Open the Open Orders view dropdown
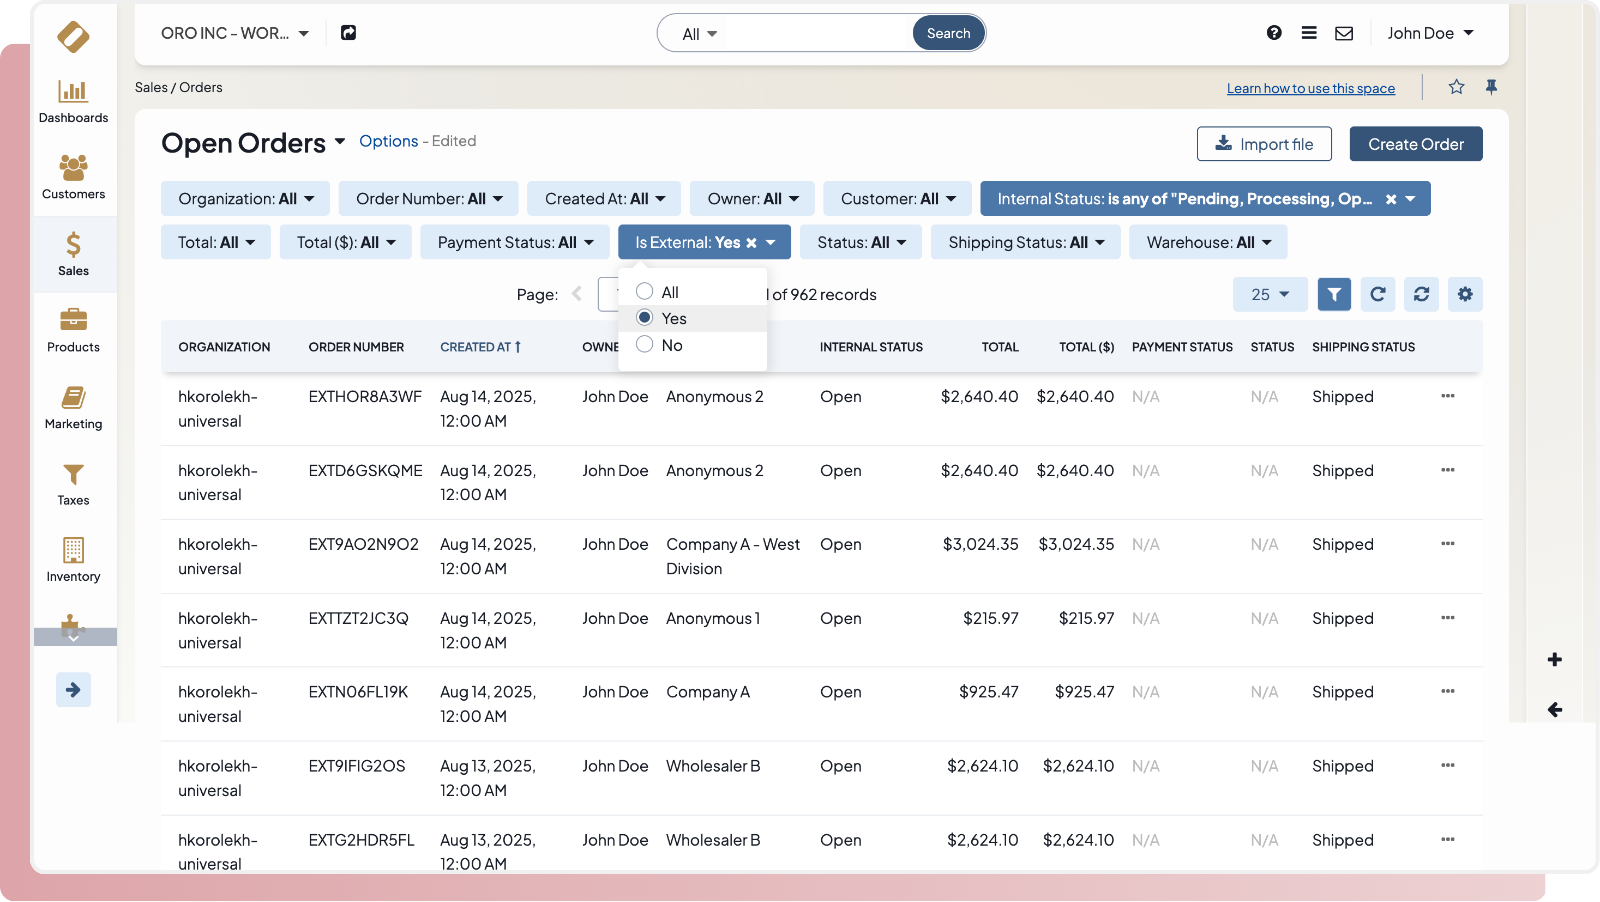Image resolution: width=1600 pixels, height=902 pixels. (x=340, y=141)
